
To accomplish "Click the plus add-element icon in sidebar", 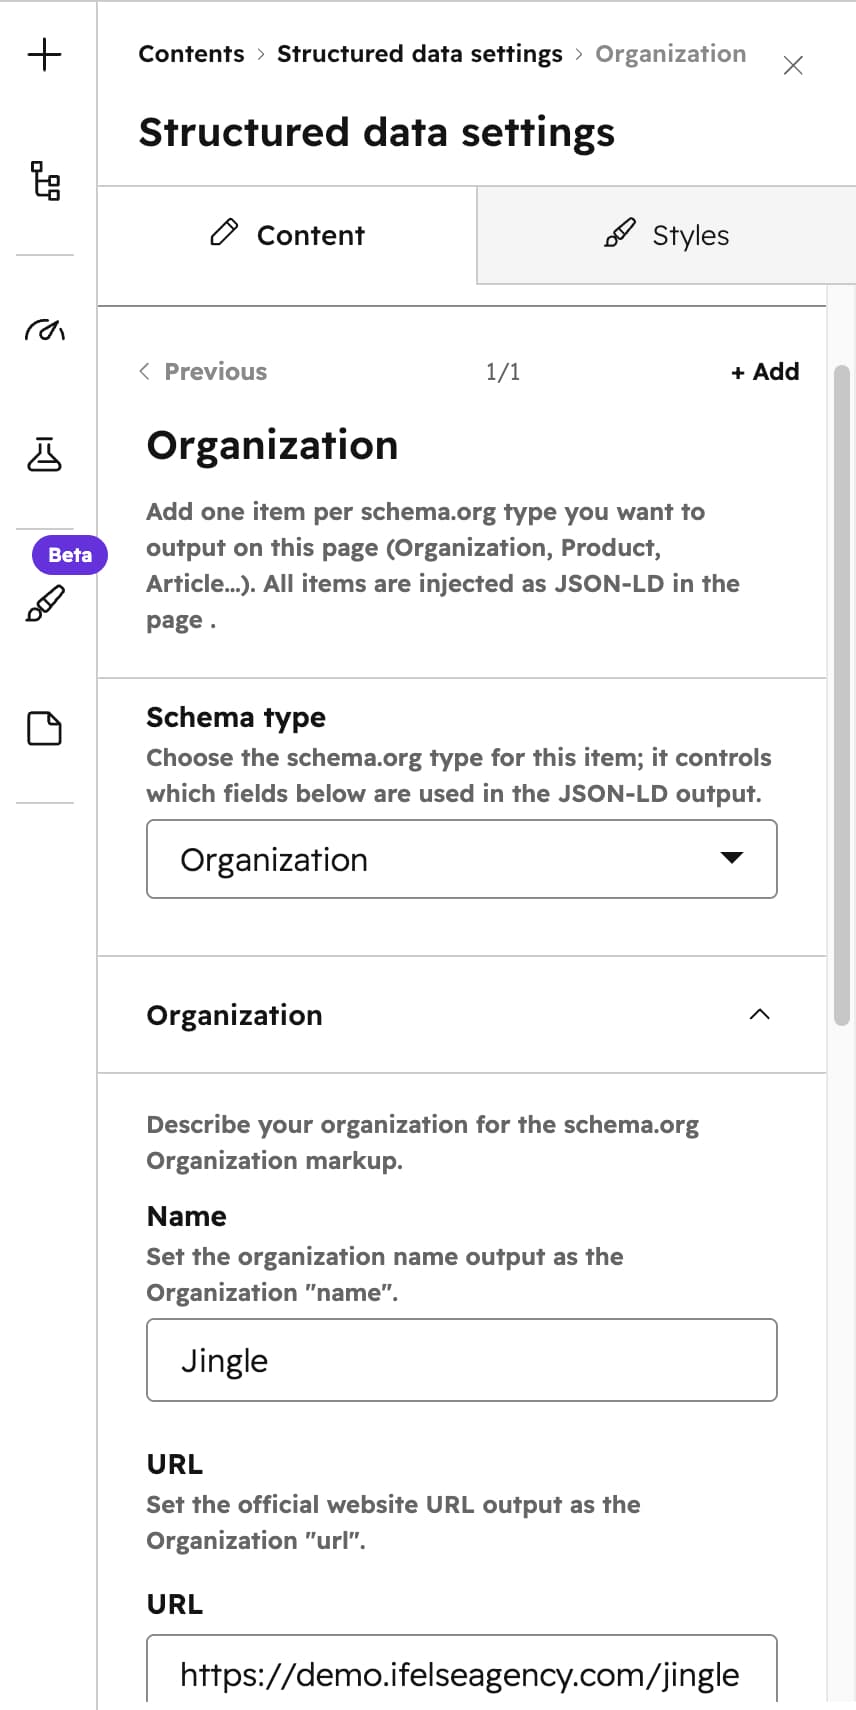I will point(44,54).
